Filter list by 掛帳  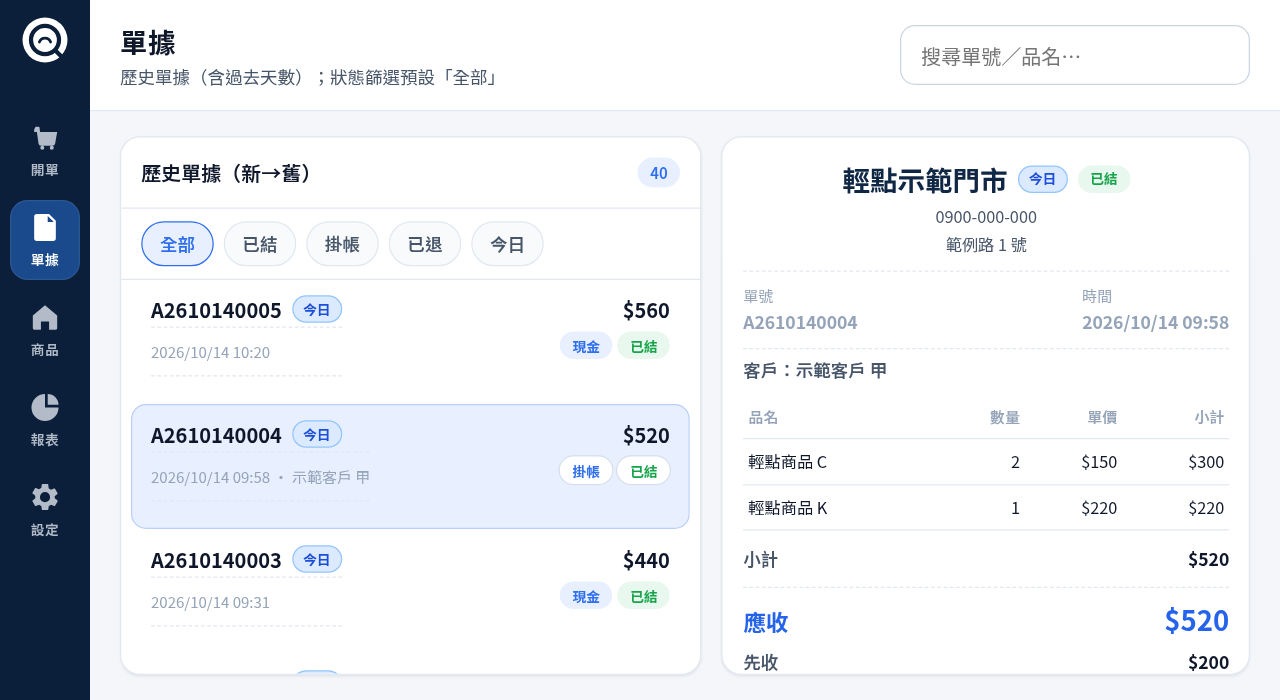(x=342, y=244)
